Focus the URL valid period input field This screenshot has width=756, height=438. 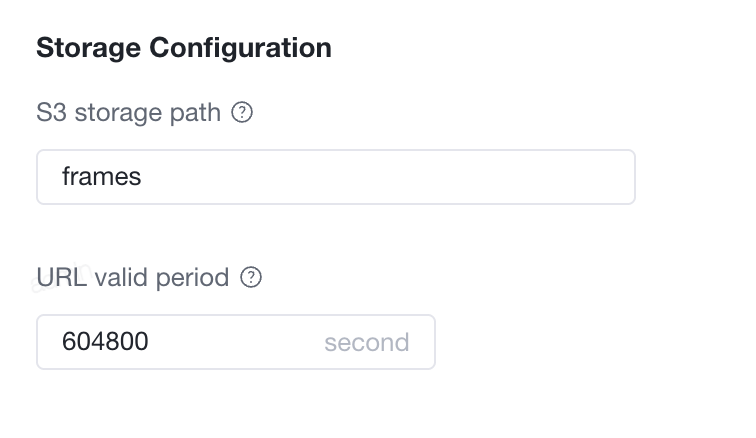236,342
